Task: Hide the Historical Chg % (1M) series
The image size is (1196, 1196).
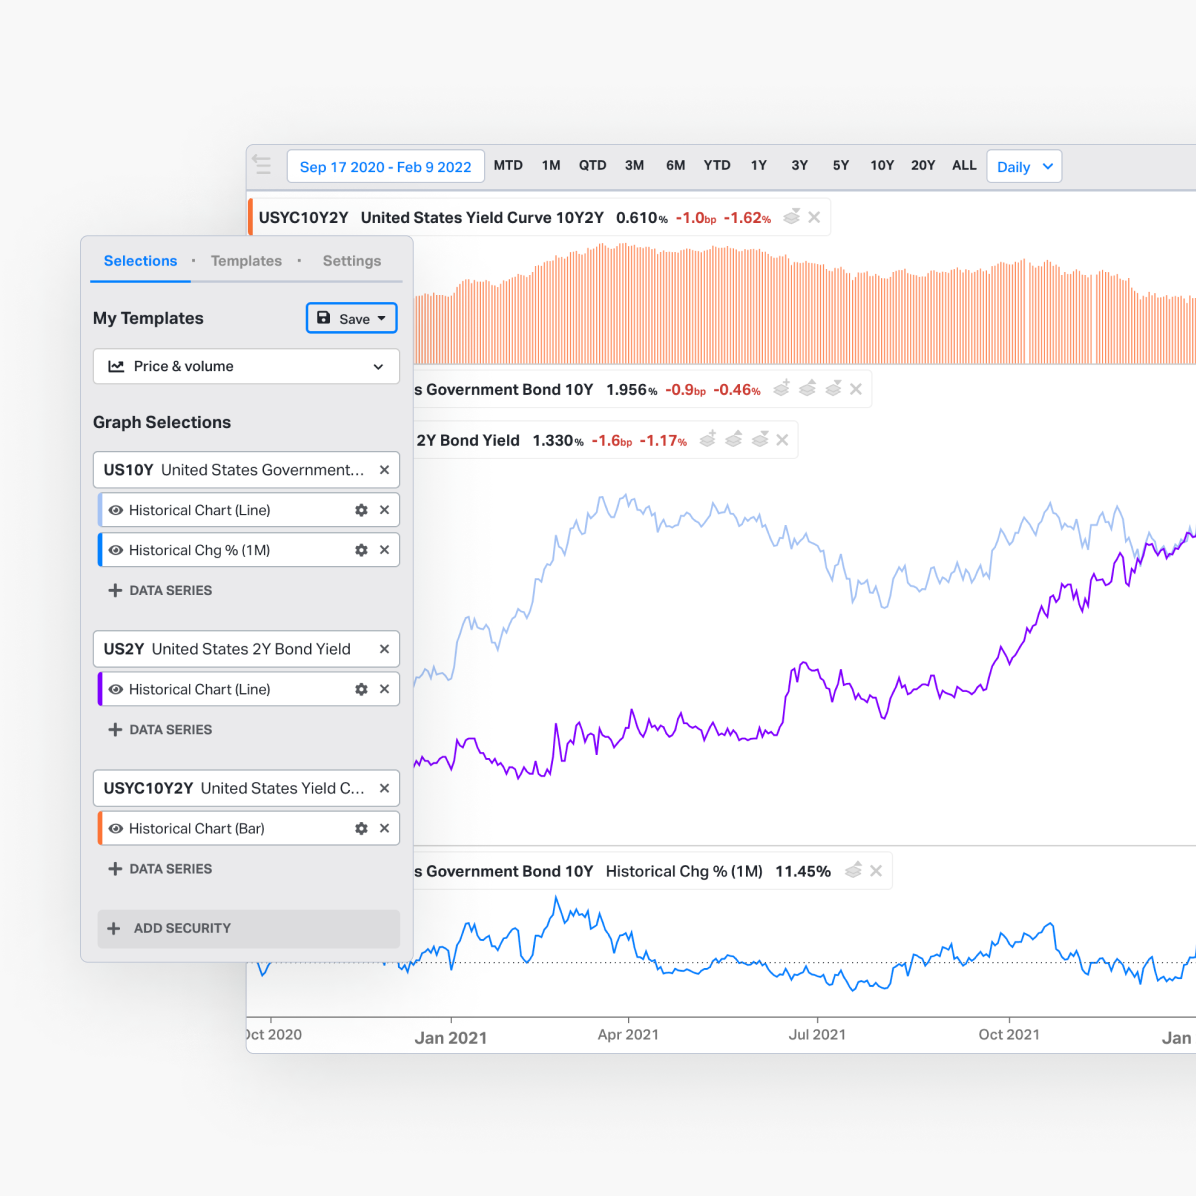Action: click(116, 550)
